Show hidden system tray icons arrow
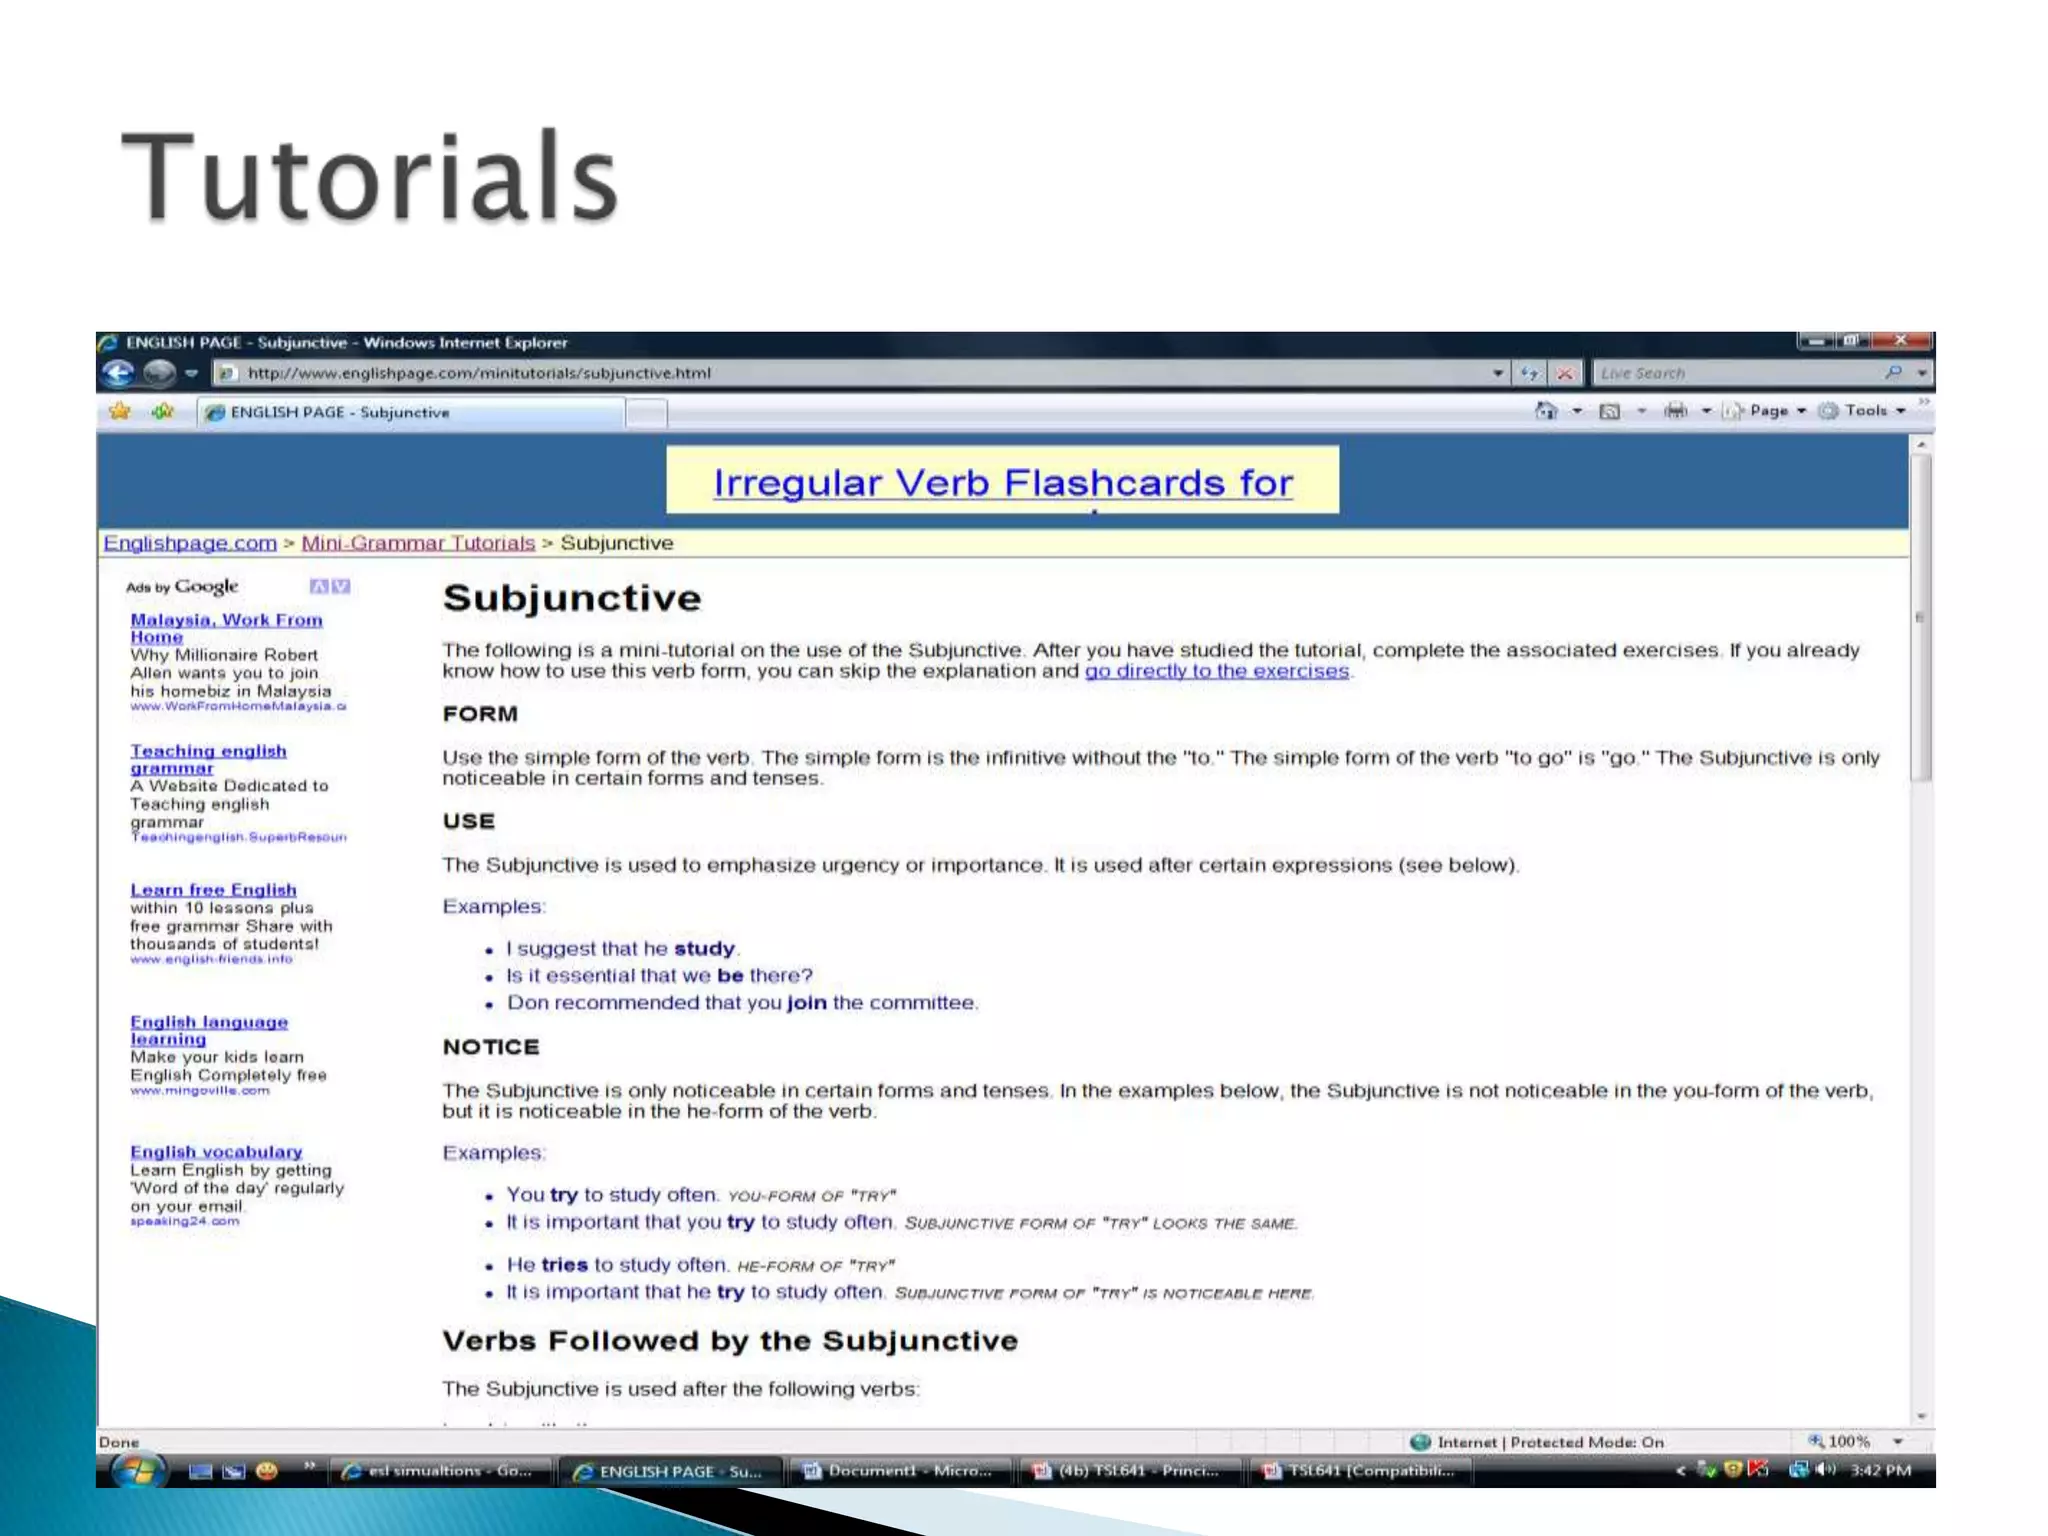The height and width of the screenshot is (1536, 2048). 1680,1471
